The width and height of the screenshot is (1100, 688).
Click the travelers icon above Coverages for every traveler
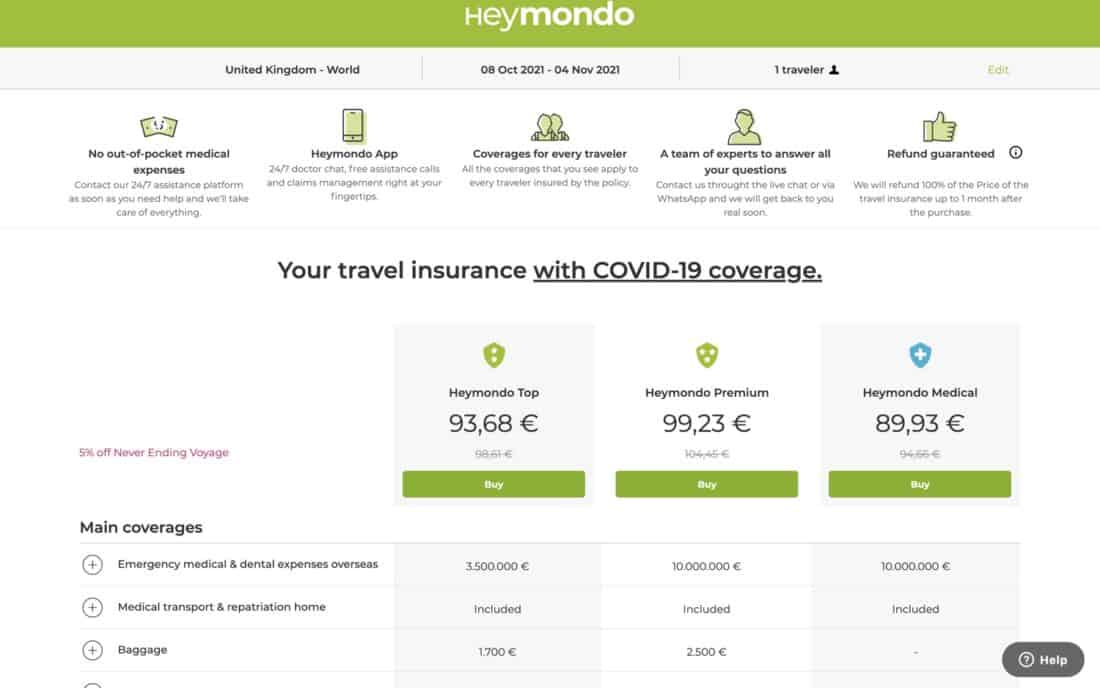tap(549, 127)
